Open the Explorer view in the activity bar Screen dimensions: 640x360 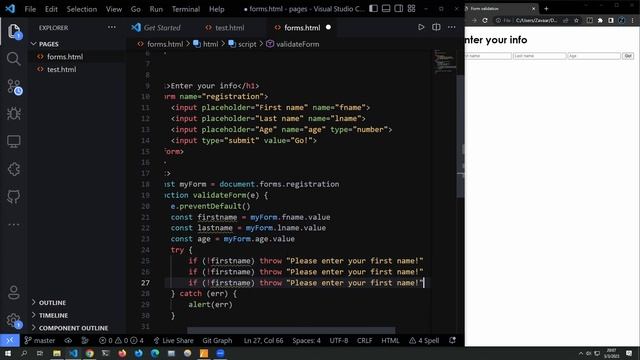[13, 31]
